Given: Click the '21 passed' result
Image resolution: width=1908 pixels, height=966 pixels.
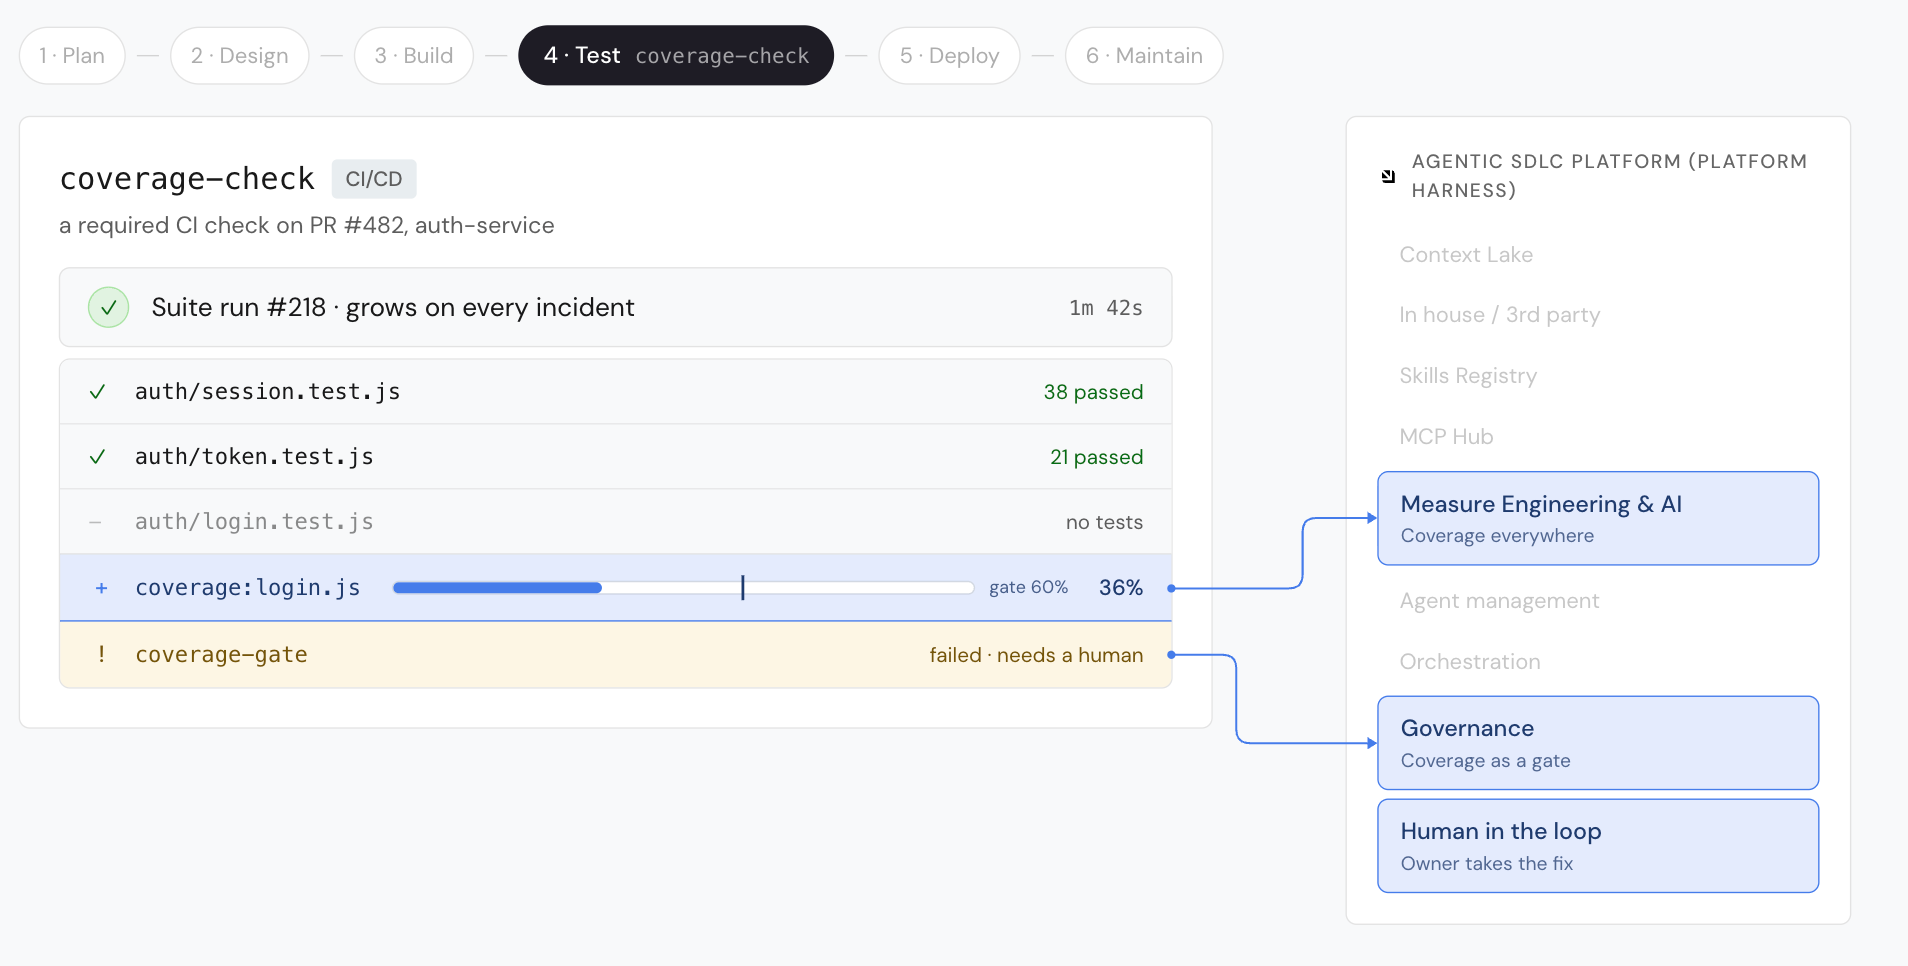Looking at the screenshot, I should pos(1096,457).
